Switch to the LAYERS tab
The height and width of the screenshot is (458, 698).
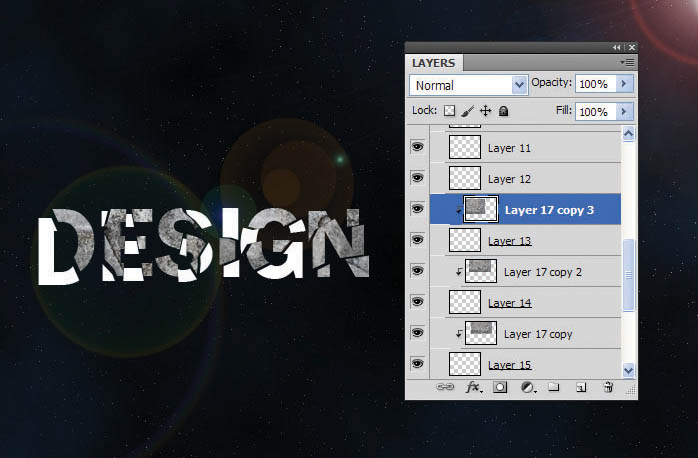(x=434, y=63)
